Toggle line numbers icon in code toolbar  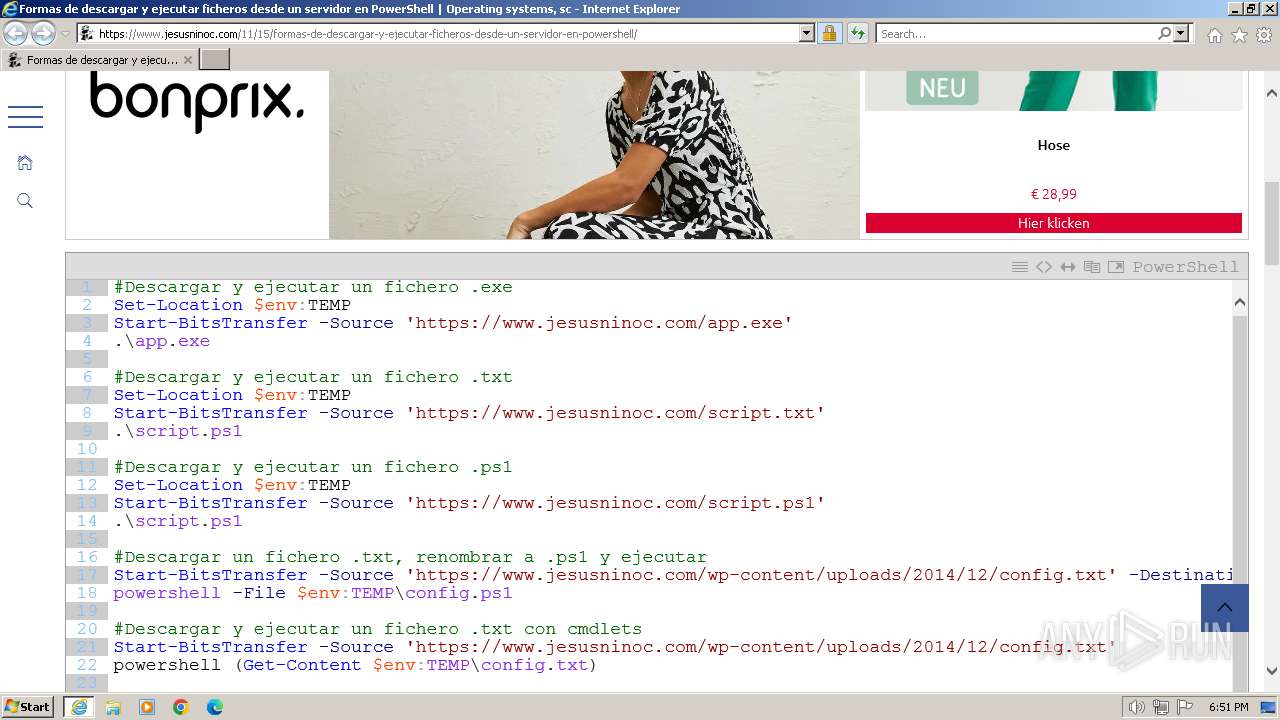(1020, 267)
